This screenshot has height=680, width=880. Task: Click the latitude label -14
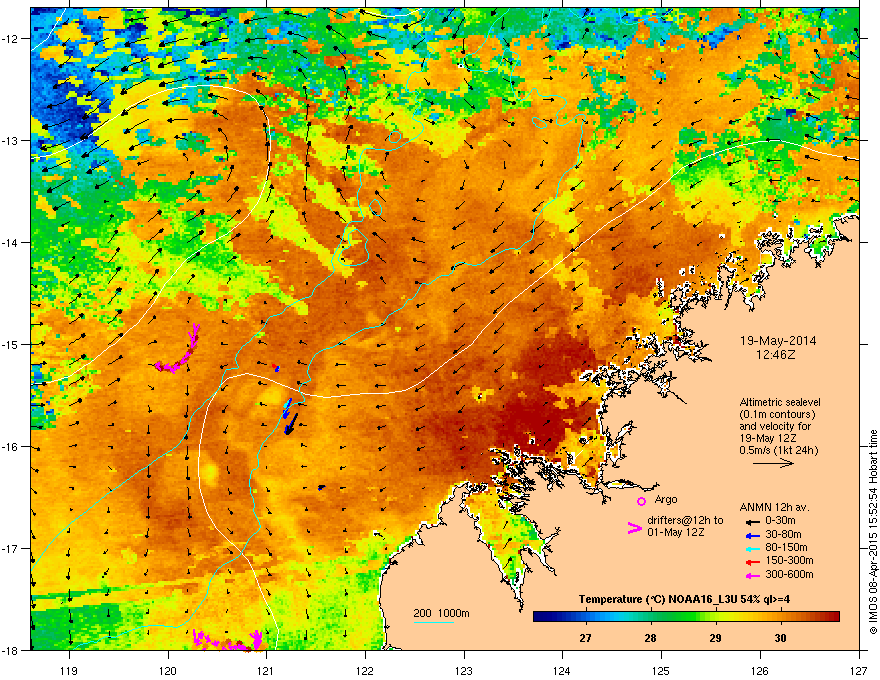point(10,242)
